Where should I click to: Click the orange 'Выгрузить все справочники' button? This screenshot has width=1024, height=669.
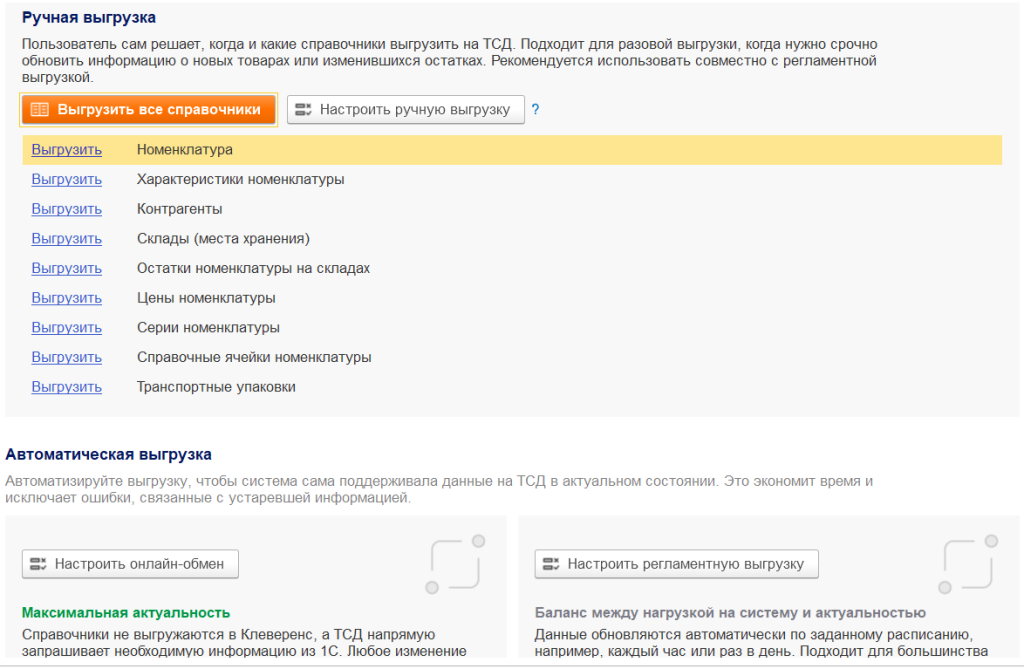(x=148, y=110)
